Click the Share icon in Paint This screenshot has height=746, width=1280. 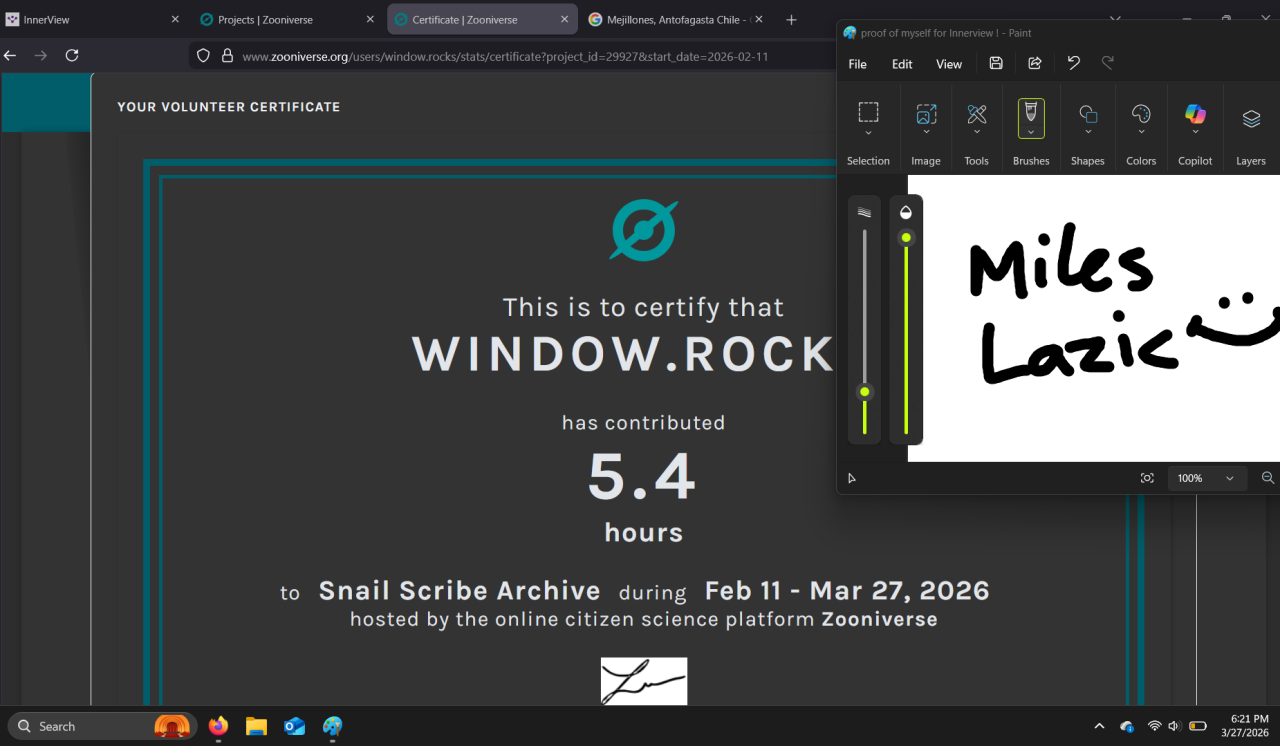(x=1035, y=63)
